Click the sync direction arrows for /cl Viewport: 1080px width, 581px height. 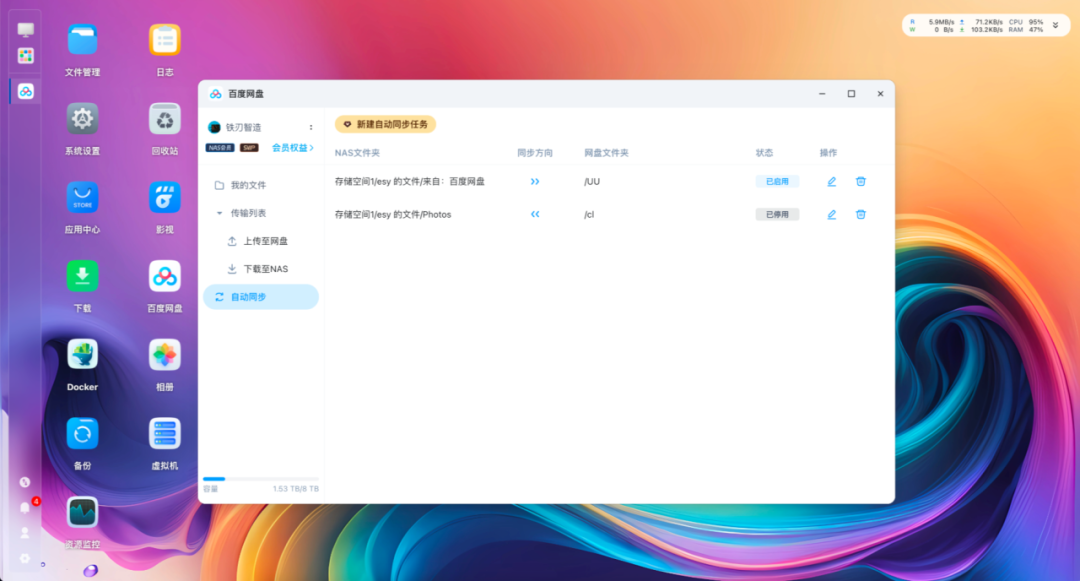coord(535,215)
